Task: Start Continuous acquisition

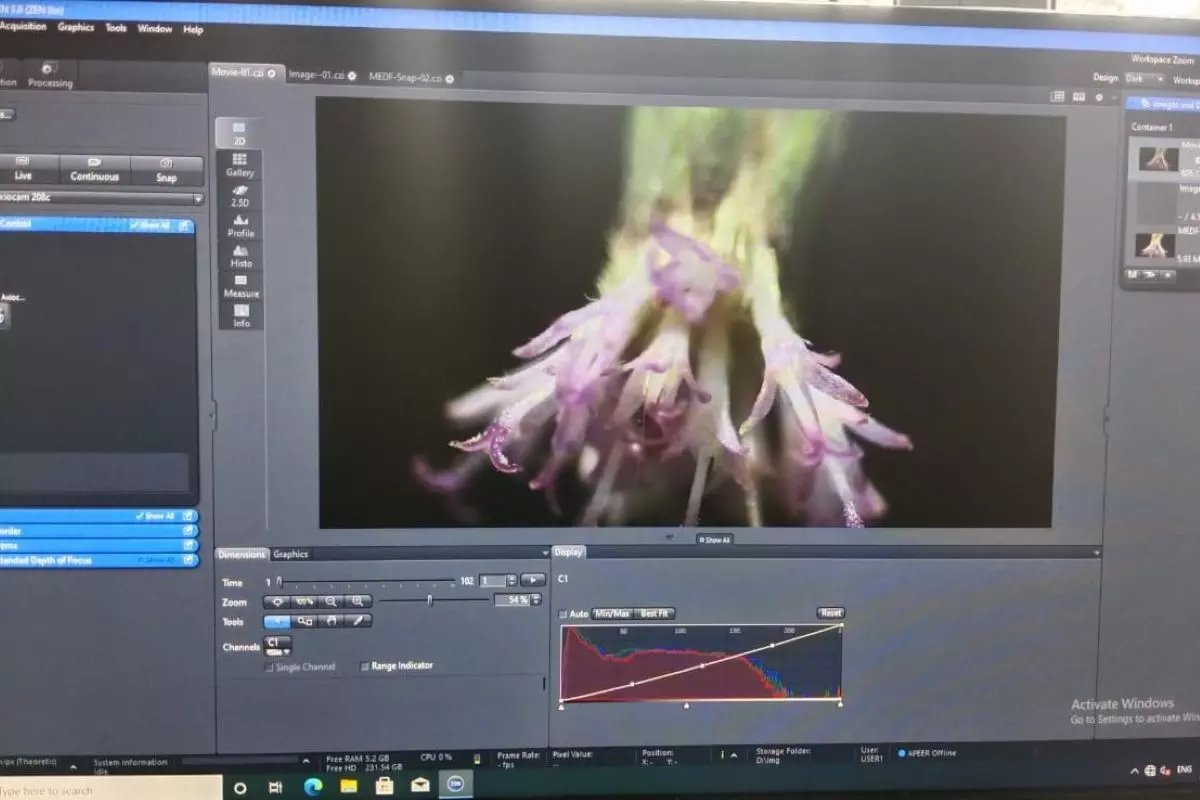Action: (x=94, y=169)
